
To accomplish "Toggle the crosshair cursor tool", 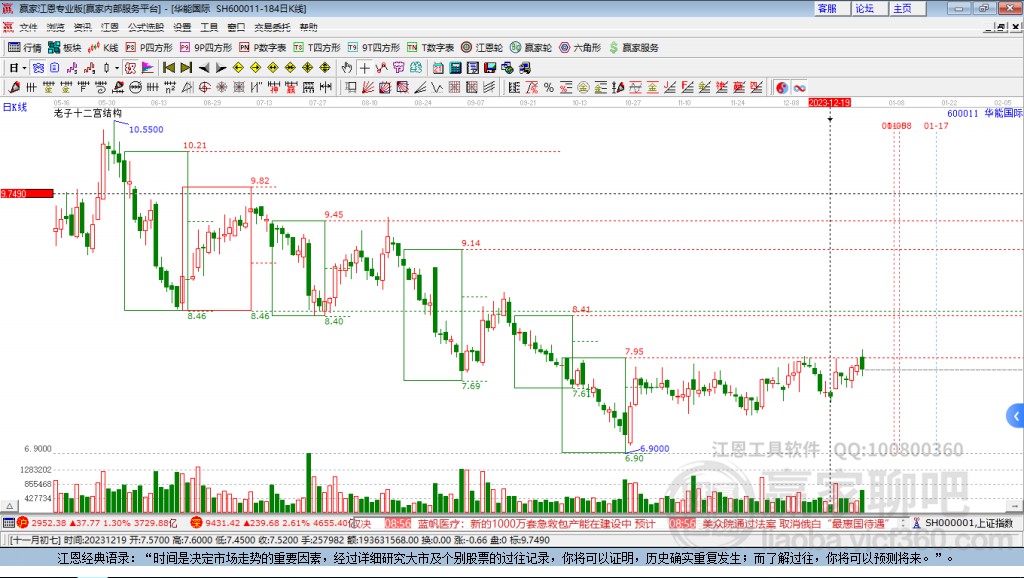I will coord(364,68).
